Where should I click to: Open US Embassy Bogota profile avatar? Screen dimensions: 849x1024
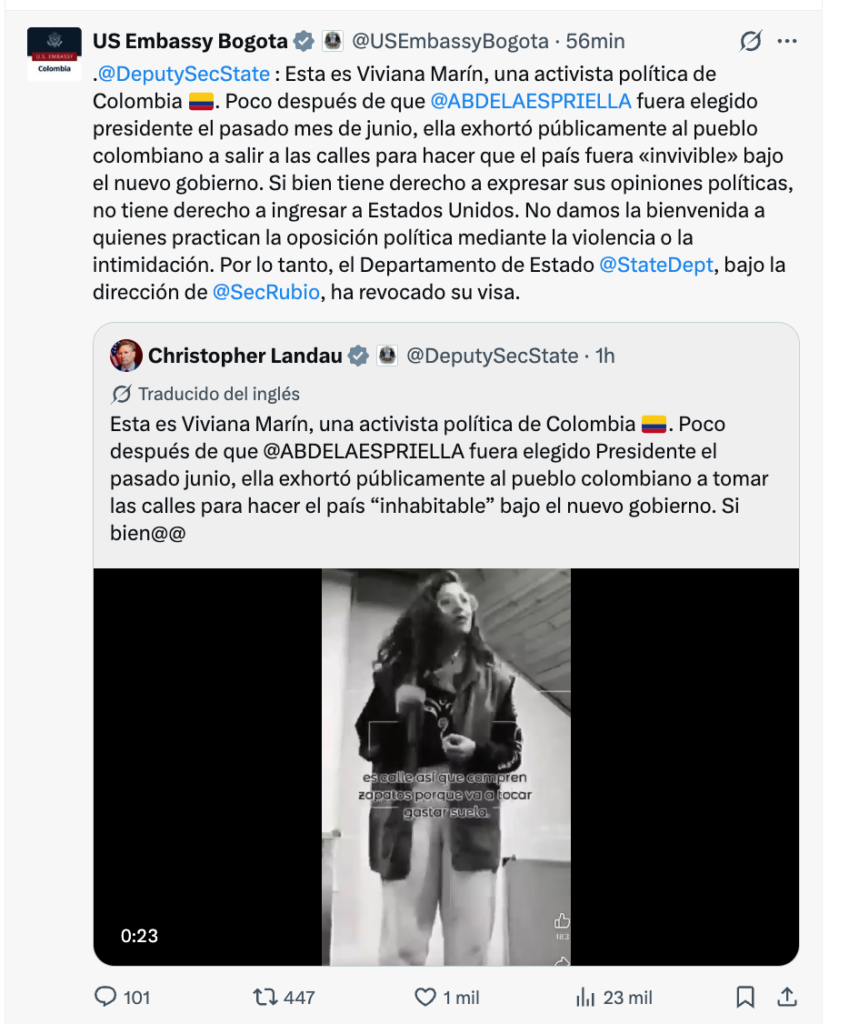click(x=54, y=54)
